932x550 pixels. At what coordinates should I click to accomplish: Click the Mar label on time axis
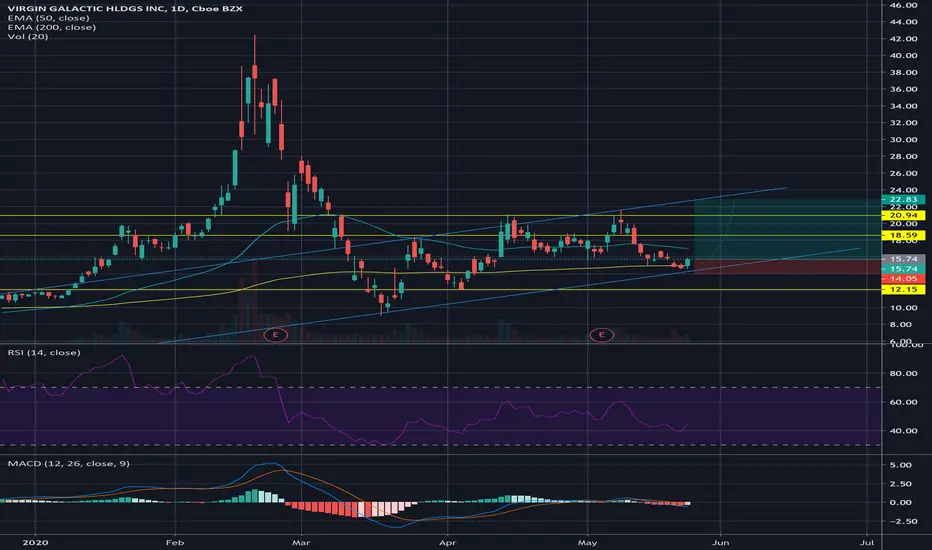click(301, 542)
